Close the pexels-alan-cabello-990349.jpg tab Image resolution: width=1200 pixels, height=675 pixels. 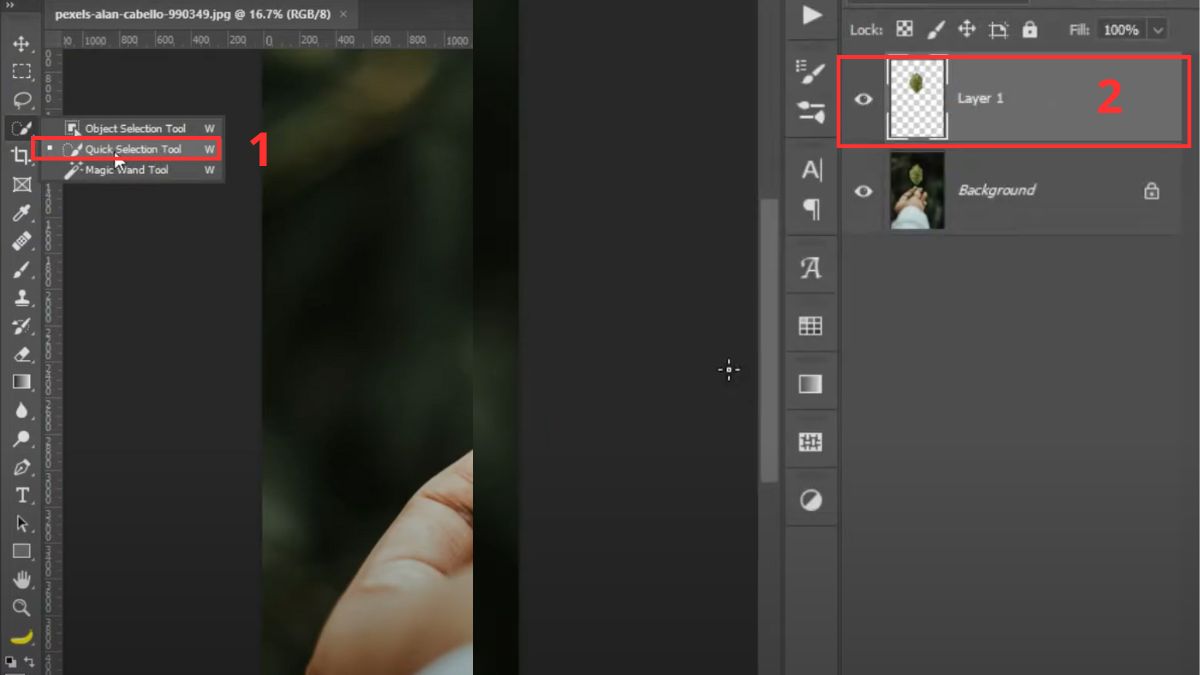[x=344, y=14]
